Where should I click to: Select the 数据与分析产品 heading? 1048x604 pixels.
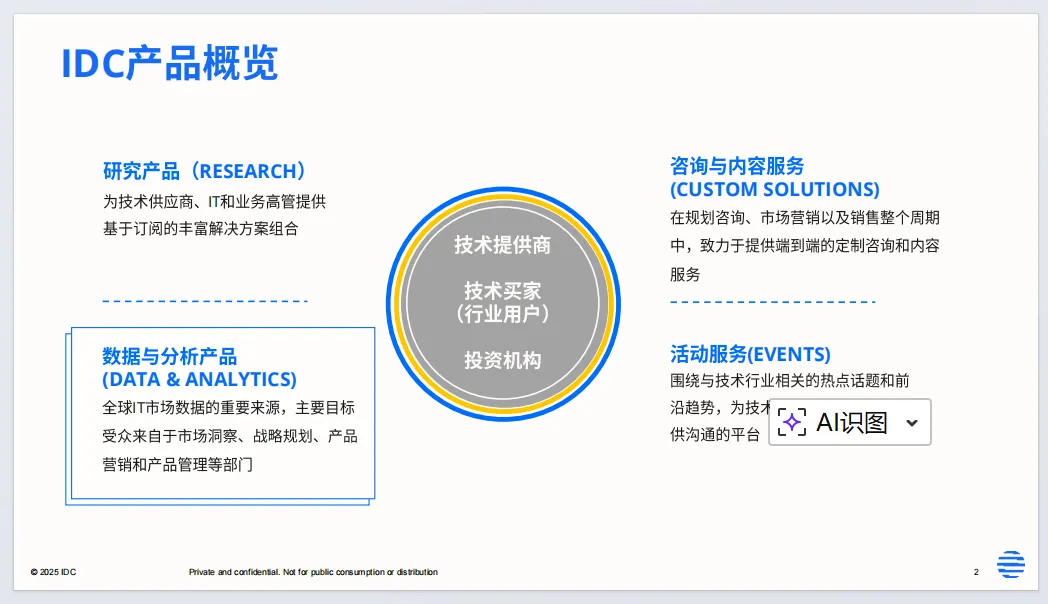click(x=170, y=356)
